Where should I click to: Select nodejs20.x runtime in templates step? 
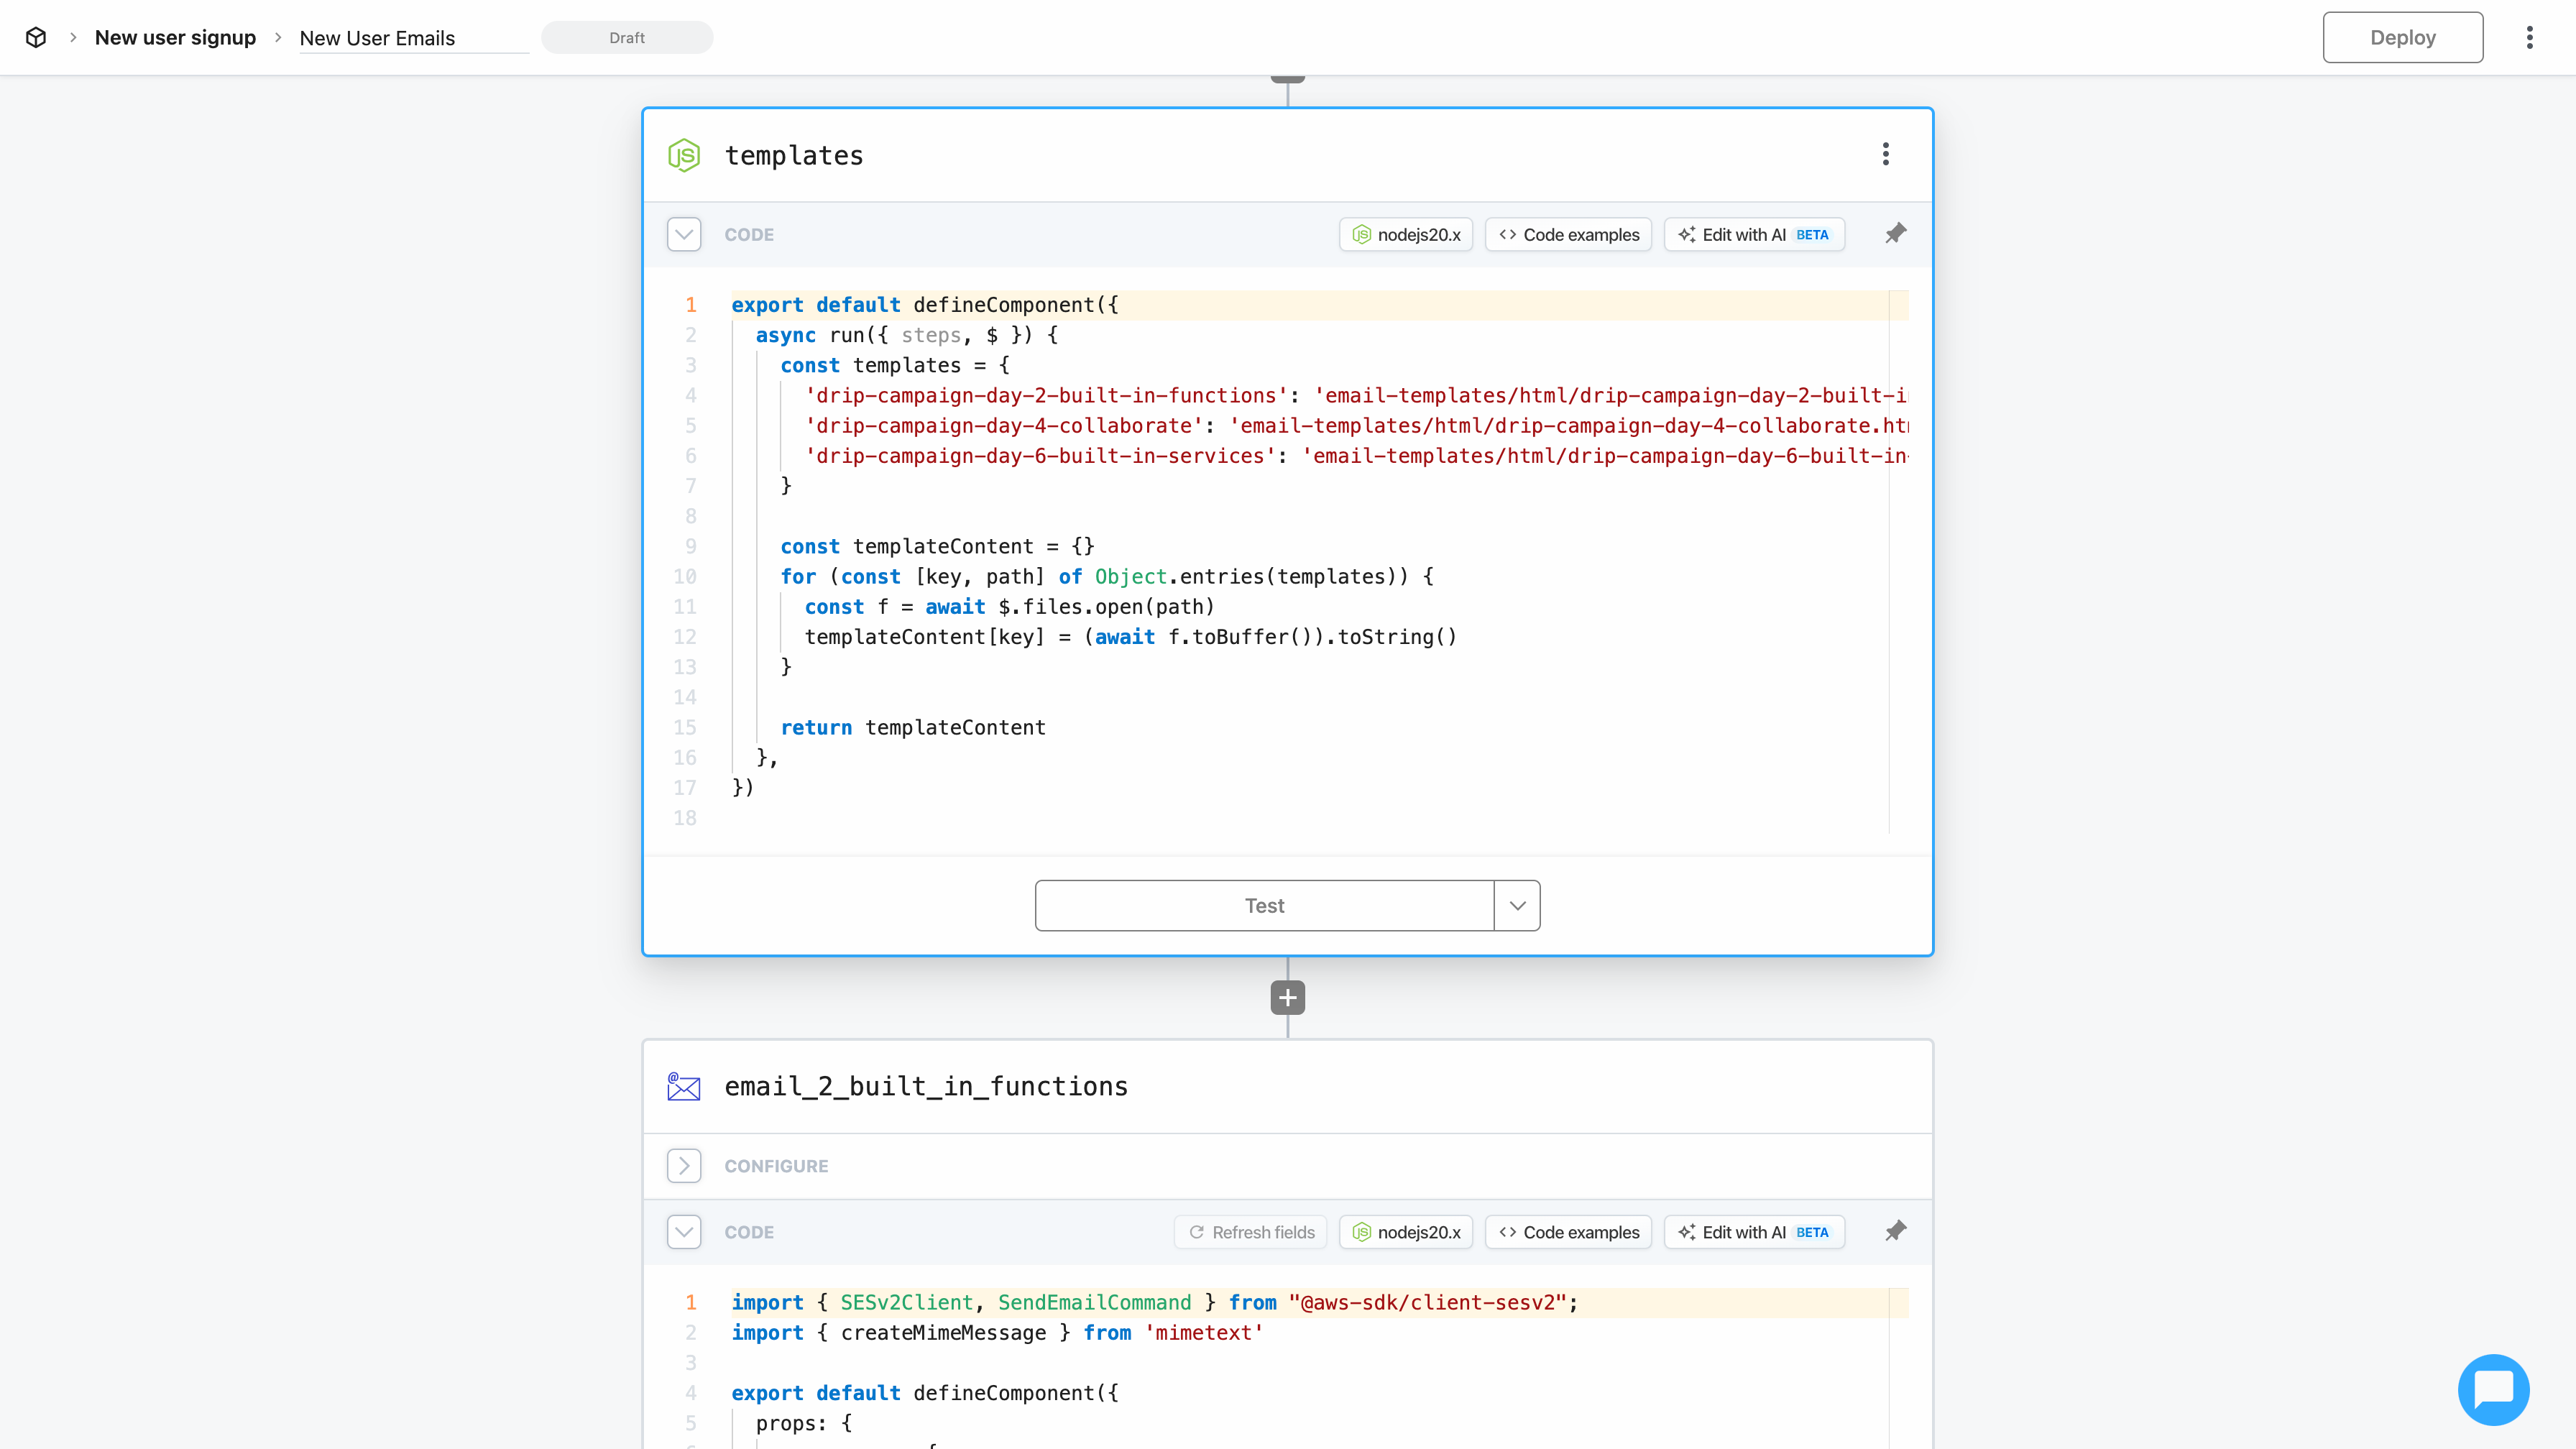(1406, 234)
